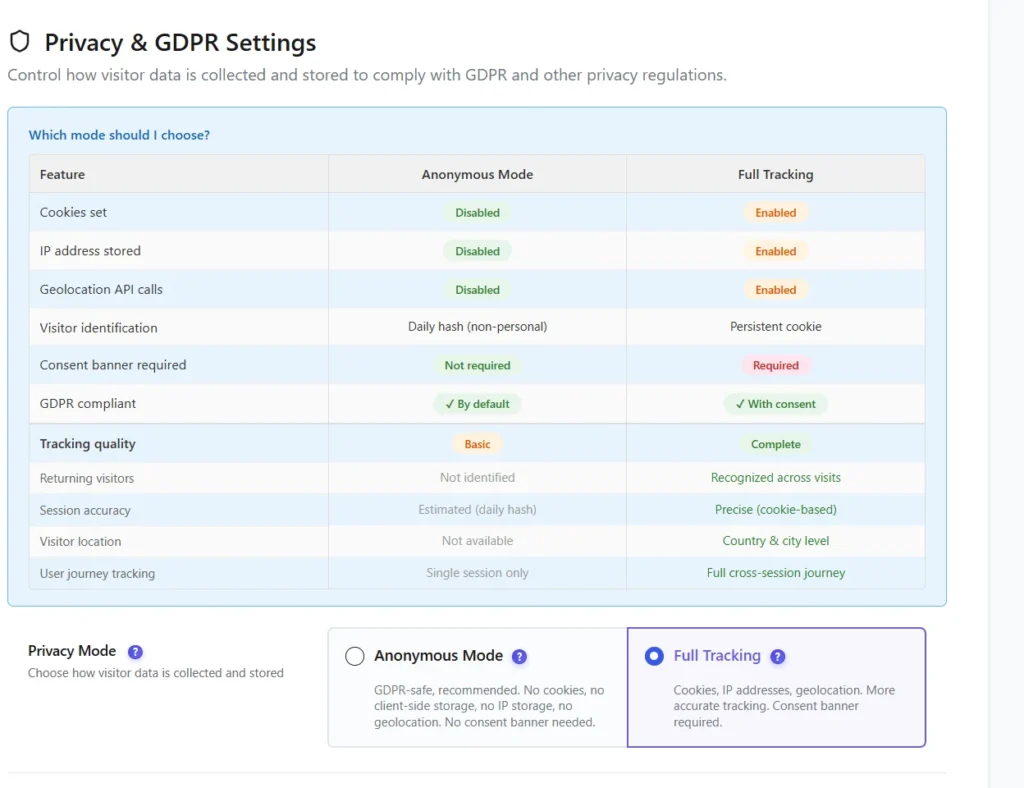Click the 'GDPR compliant' row label
Screen dimensions: 1024x788
(x=88, y=403)
